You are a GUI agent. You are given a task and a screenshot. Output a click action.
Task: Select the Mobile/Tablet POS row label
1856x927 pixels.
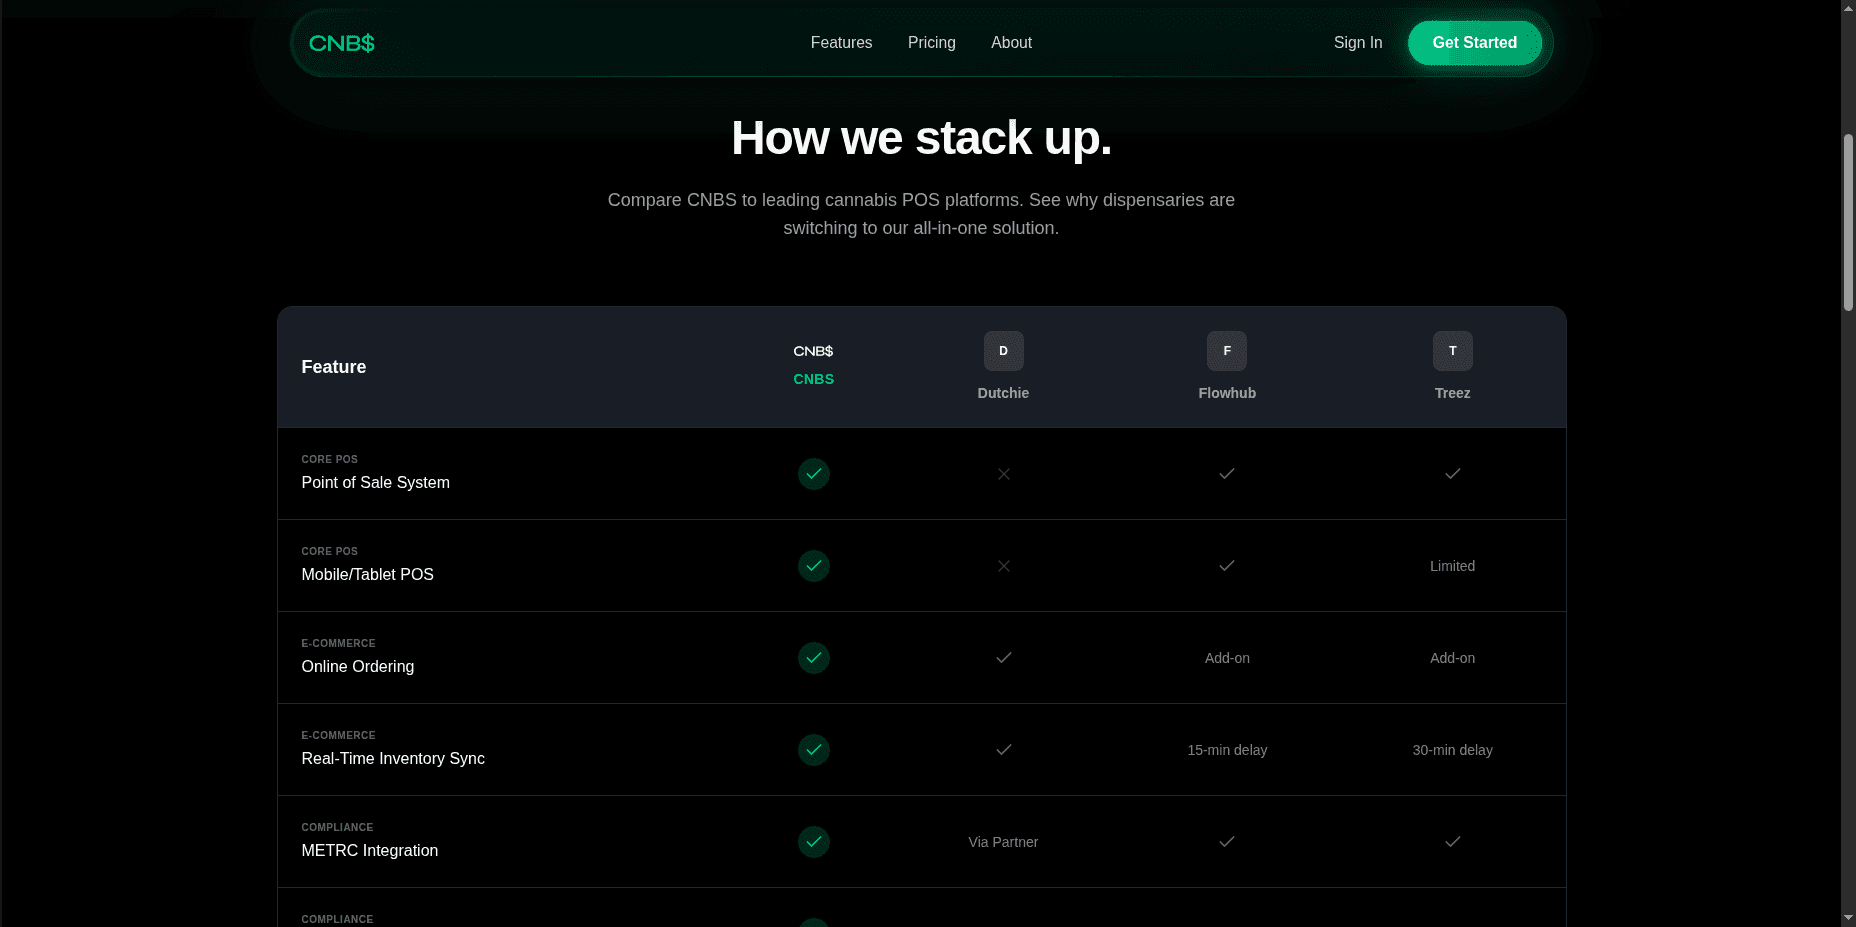click(x=367, y=574)
